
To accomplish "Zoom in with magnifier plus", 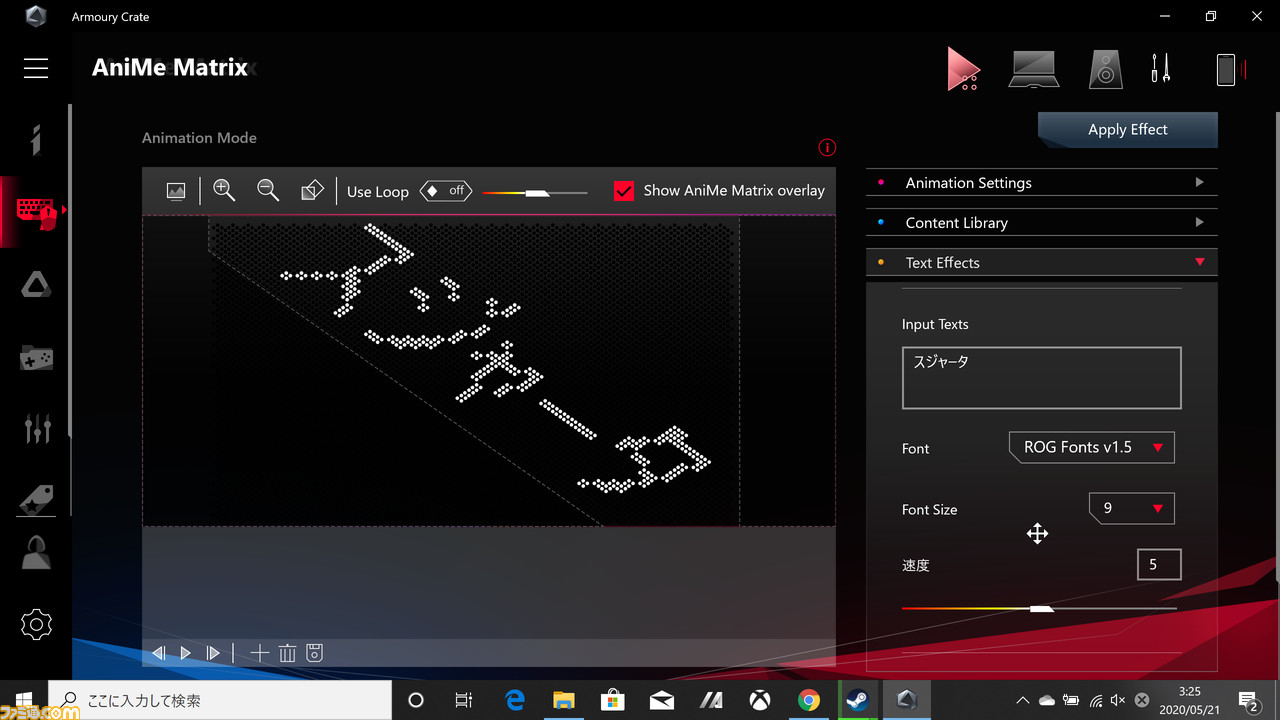I will coord(224,190).
